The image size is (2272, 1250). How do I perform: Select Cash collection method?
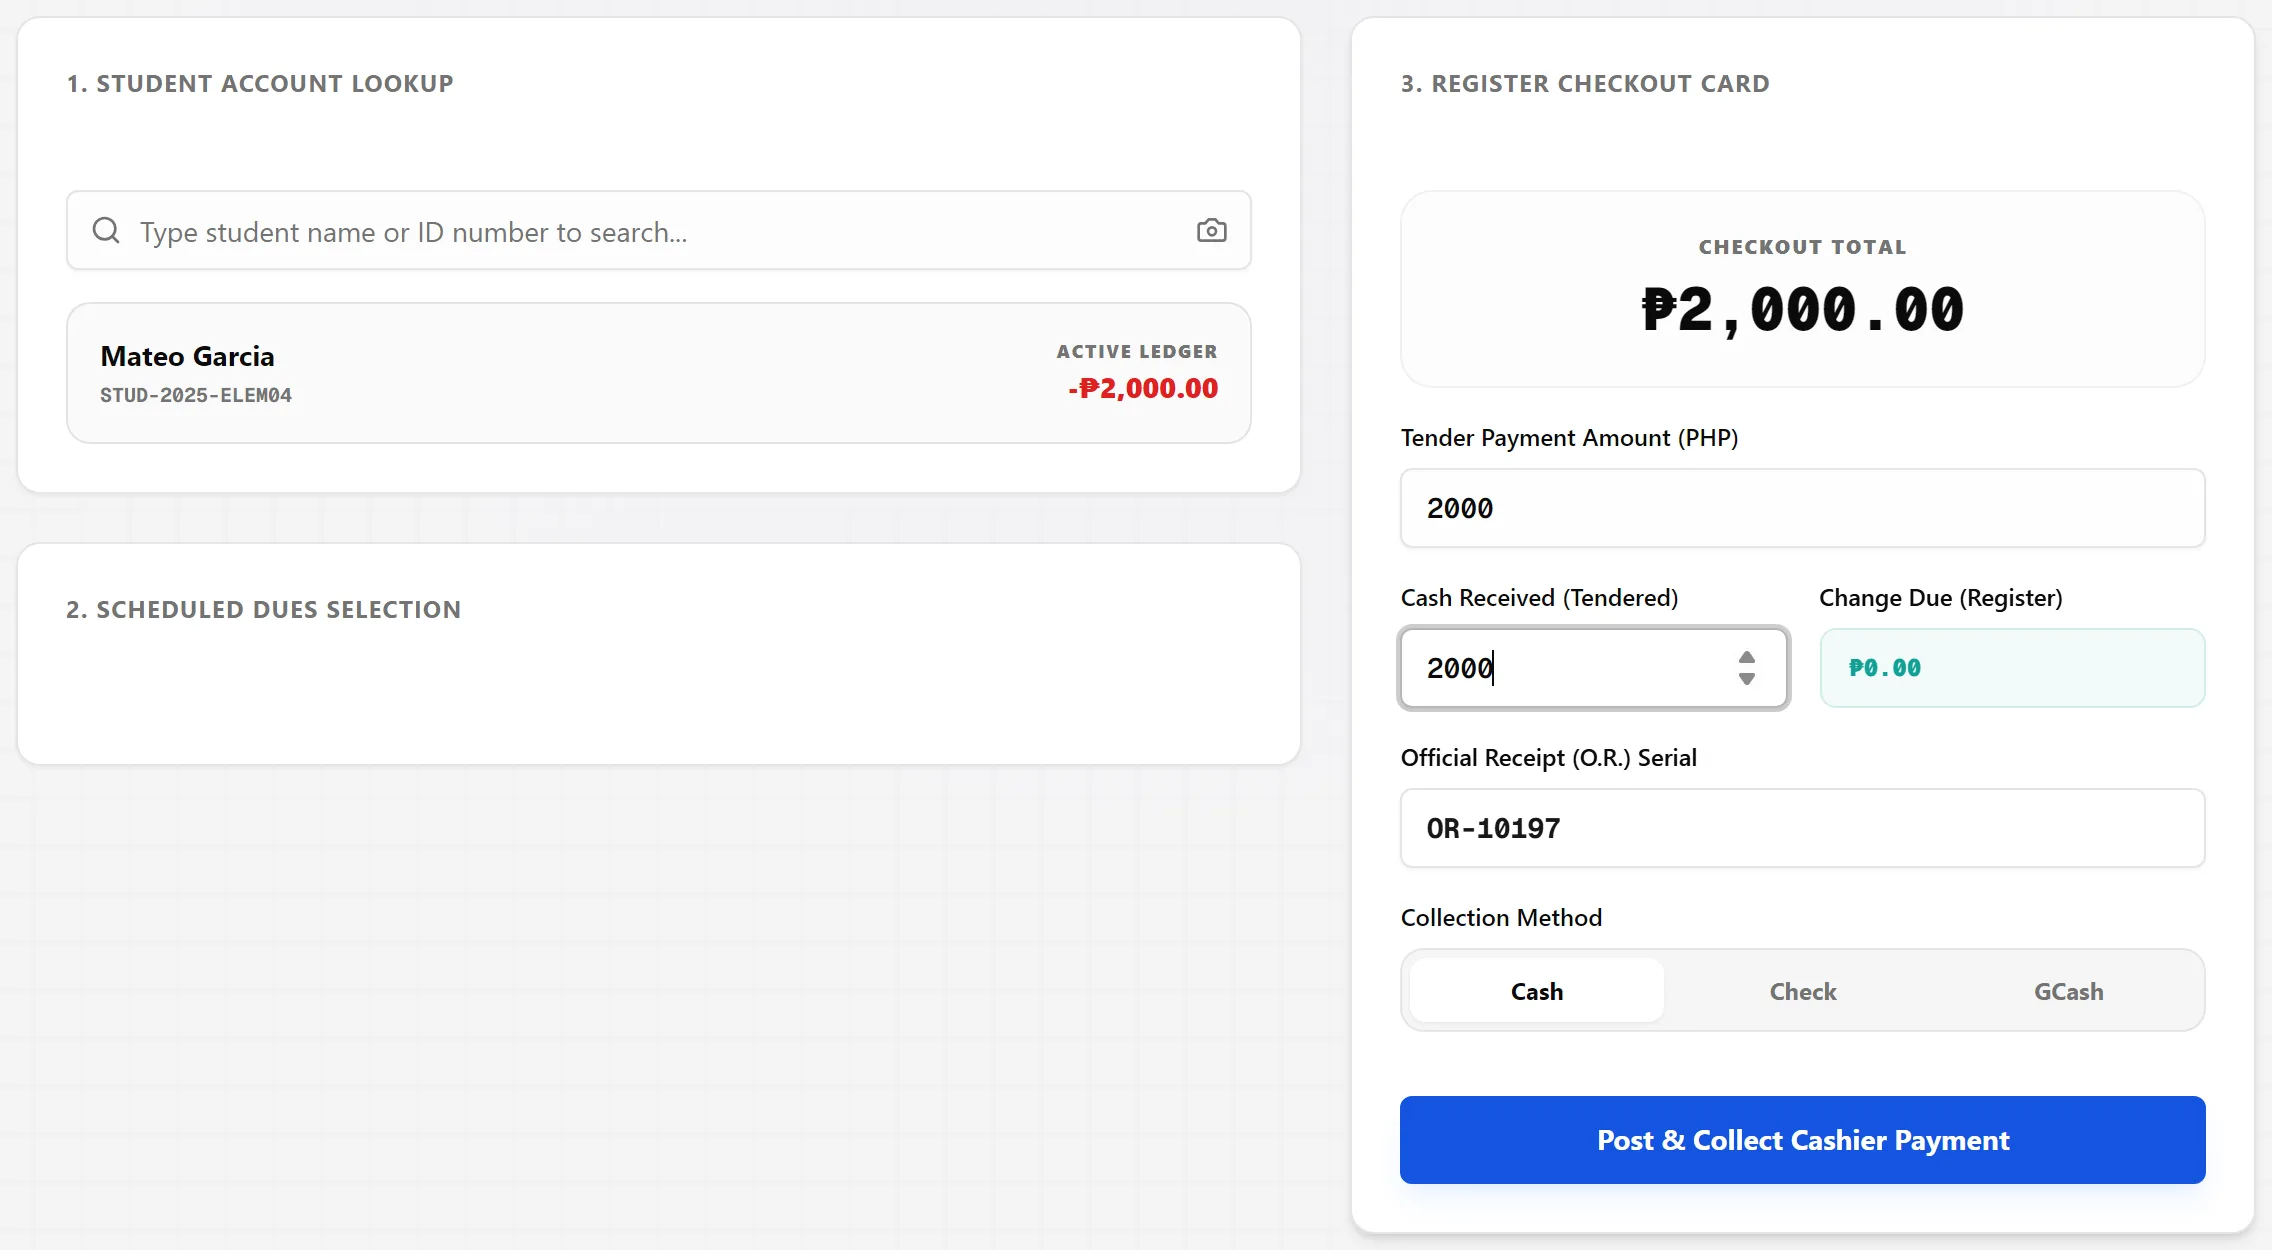pyautogui.click(x=1536, y=991)
